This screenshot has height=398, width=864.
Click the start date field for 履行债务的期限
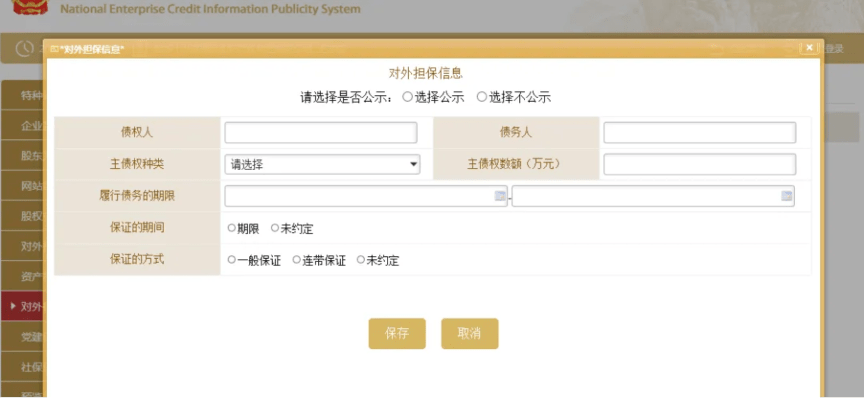point(366,196)
